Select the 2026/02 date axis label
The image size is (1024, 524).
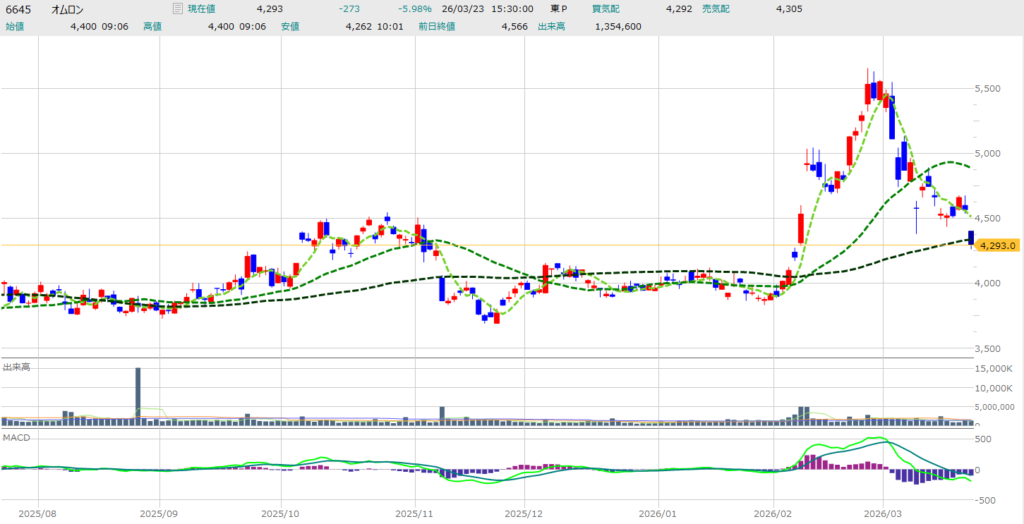tap(774, 510)
